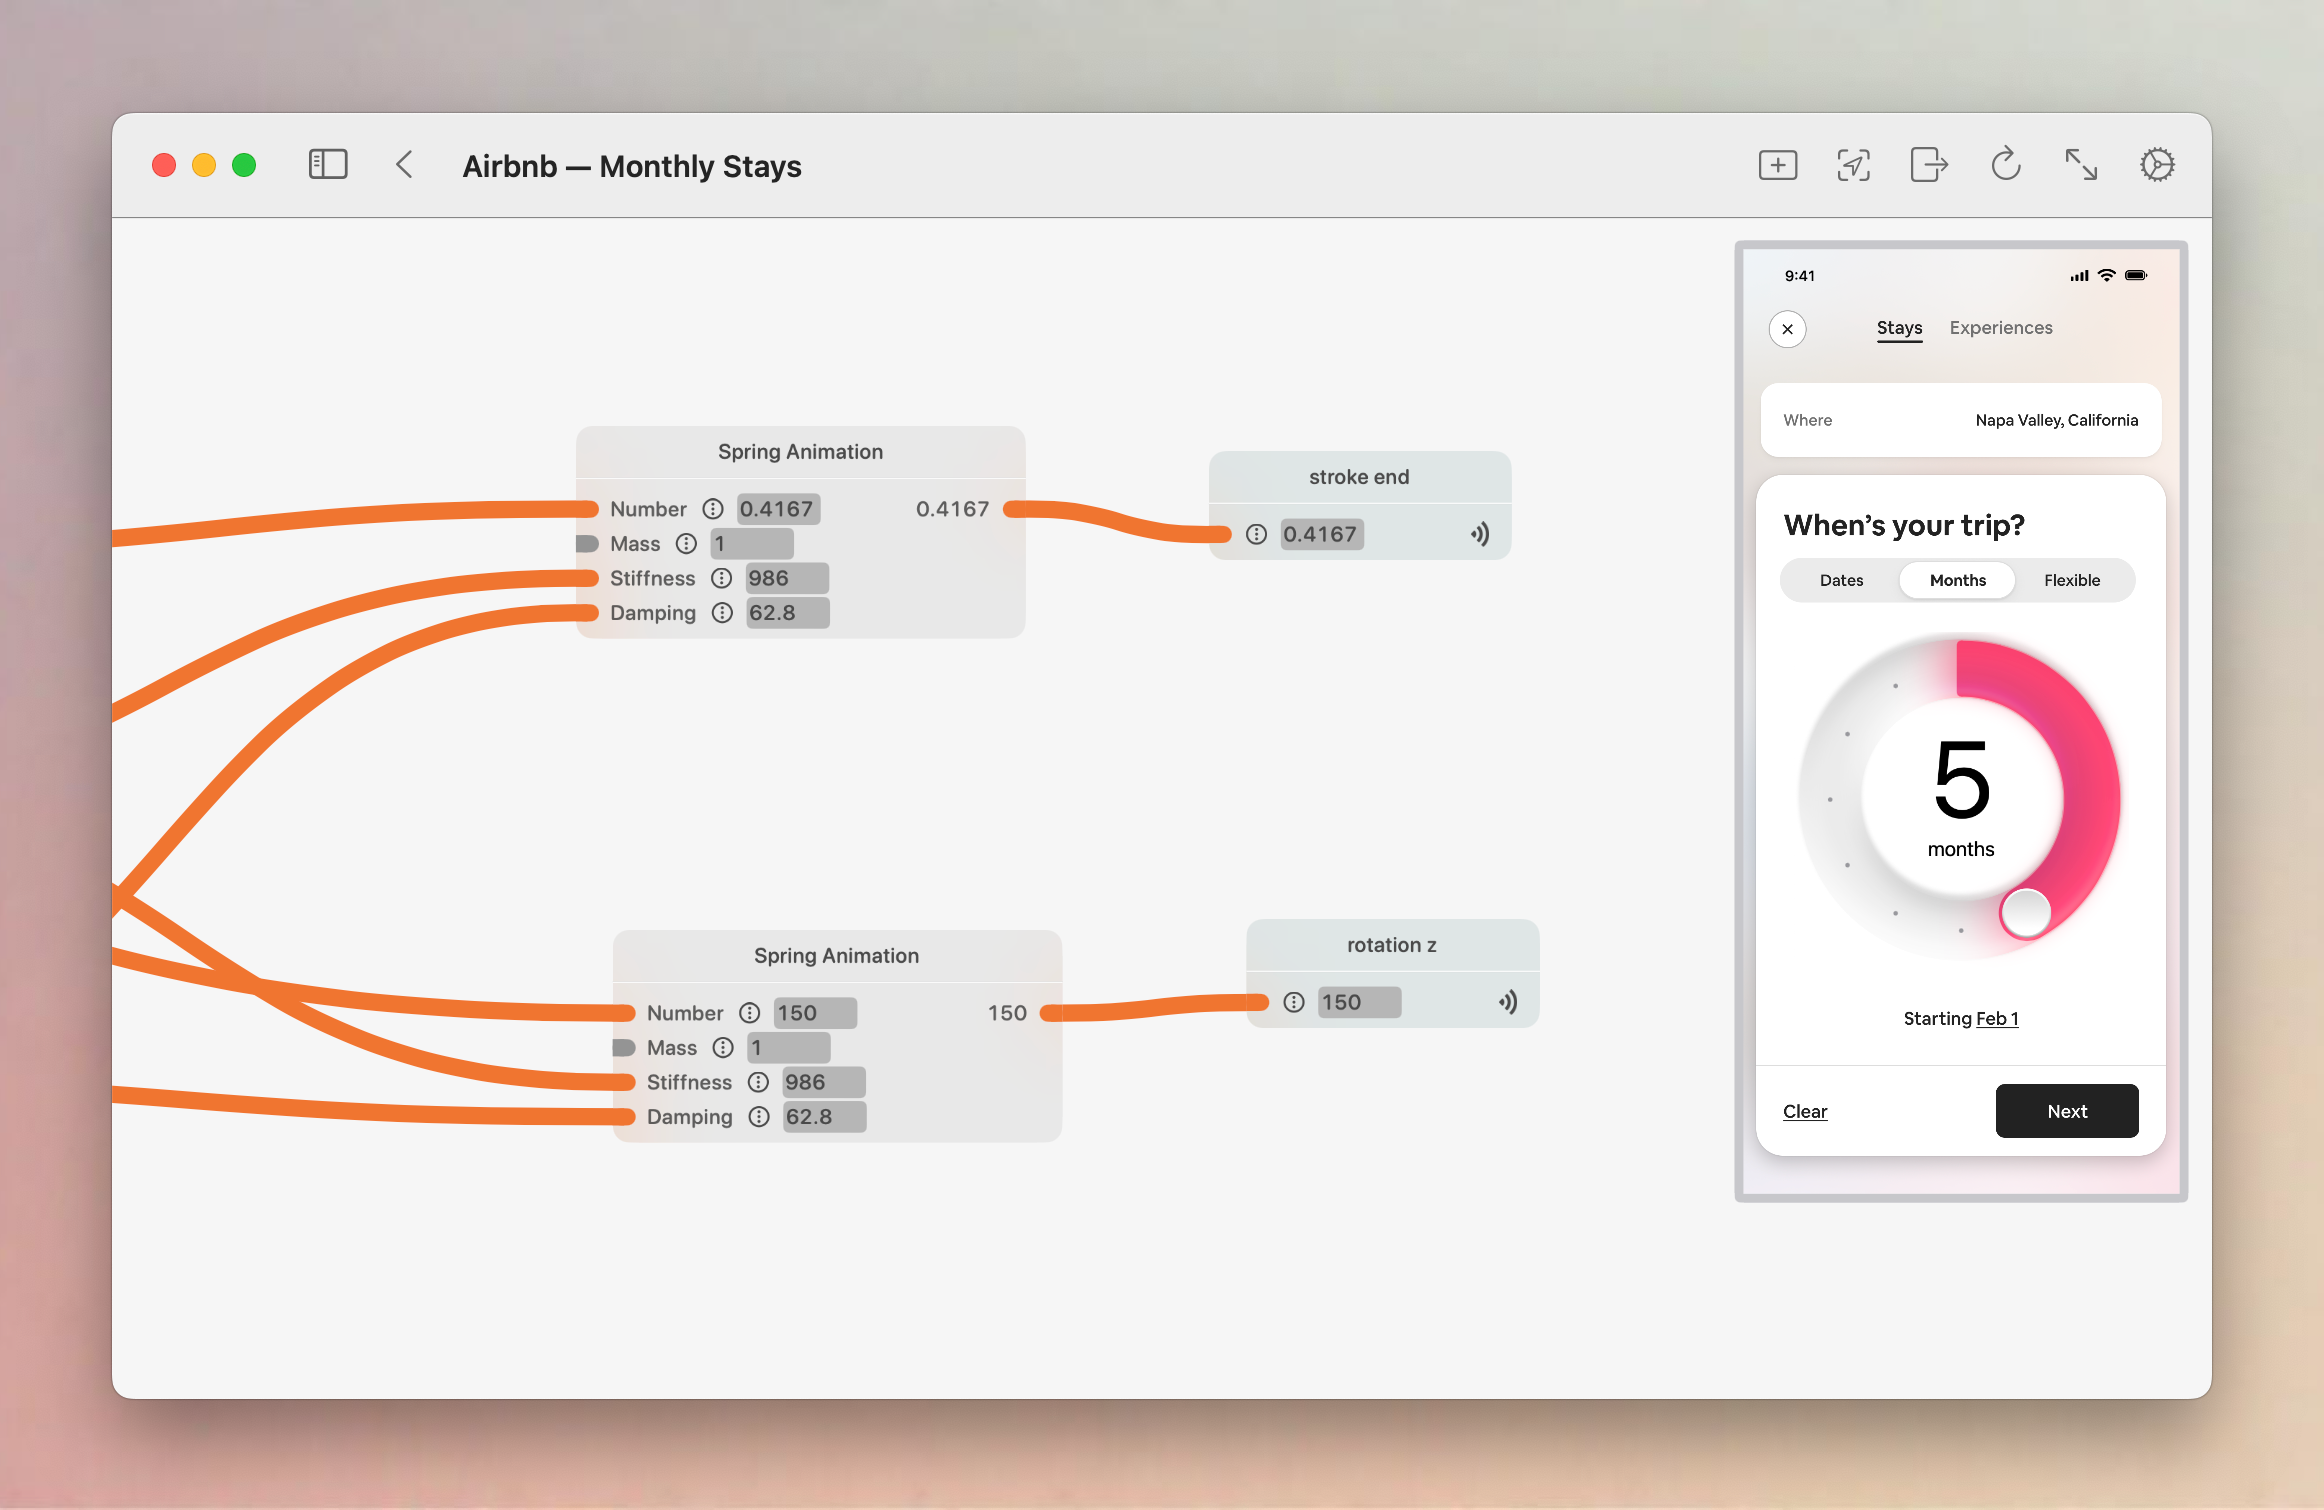Click the white dial knob on the month ring

point(2026,912)
